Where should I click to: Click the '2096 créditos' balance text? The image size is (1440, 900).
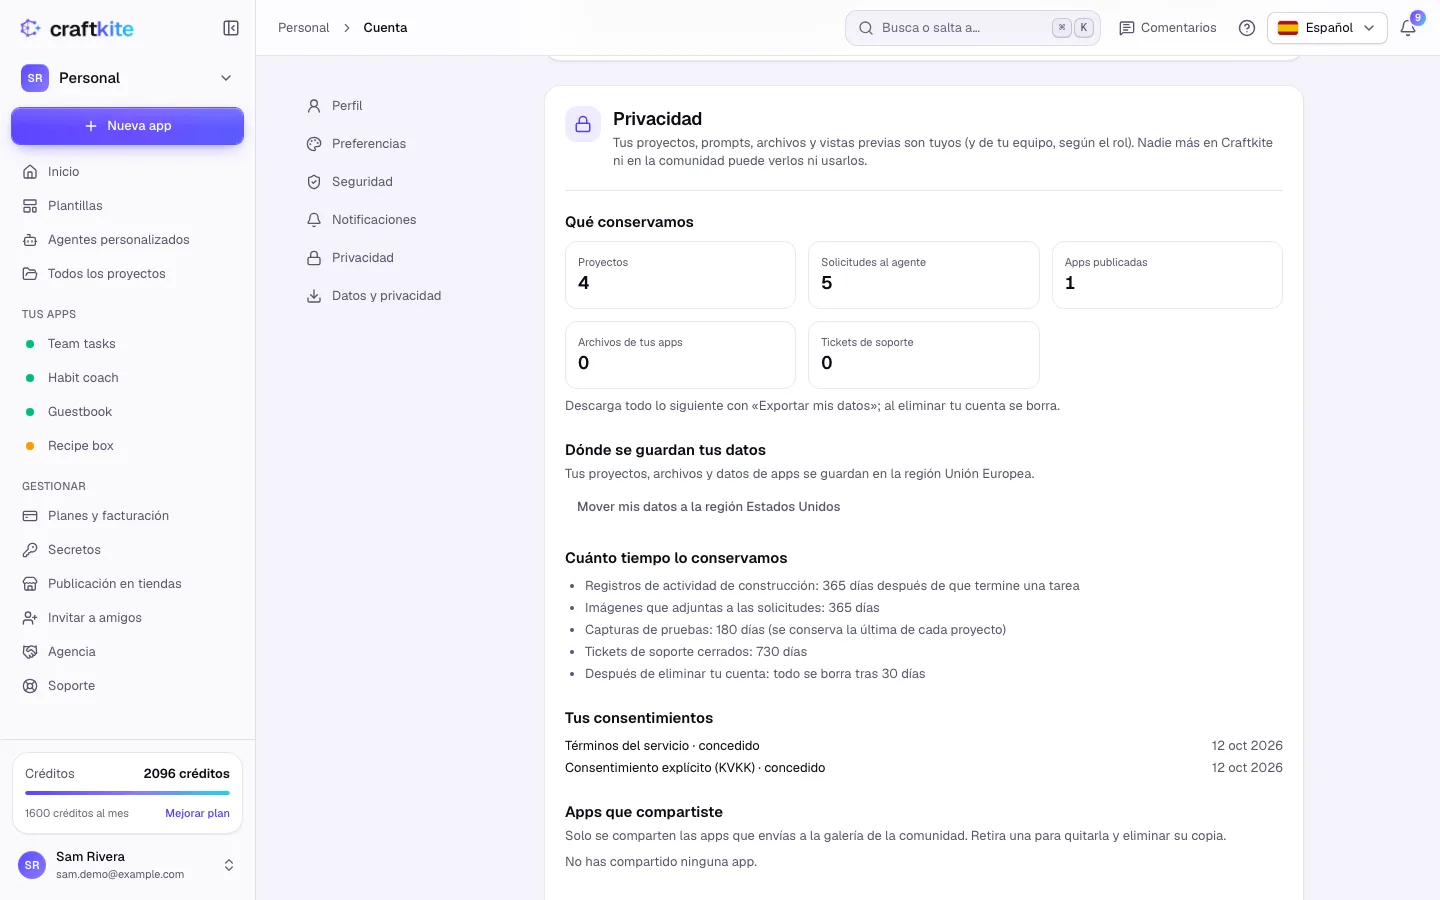click(x=186, y=774)
